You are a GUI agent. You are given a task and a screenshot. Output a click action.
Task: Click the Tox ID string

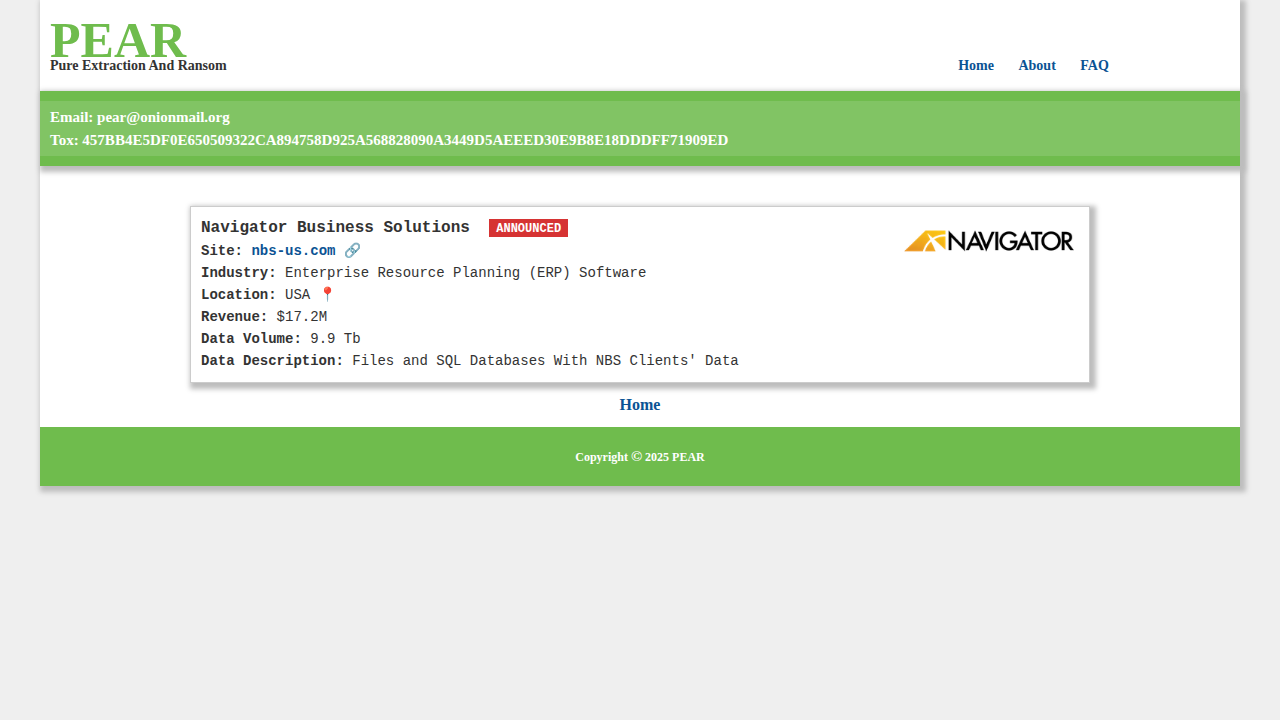(x=405, y=140)
